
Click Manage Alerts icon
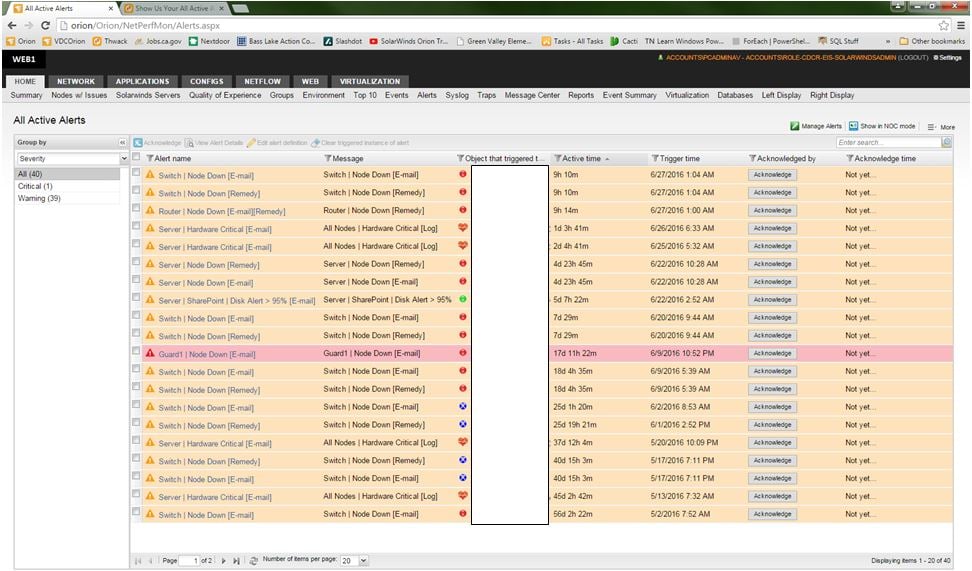tap(794, 126)
